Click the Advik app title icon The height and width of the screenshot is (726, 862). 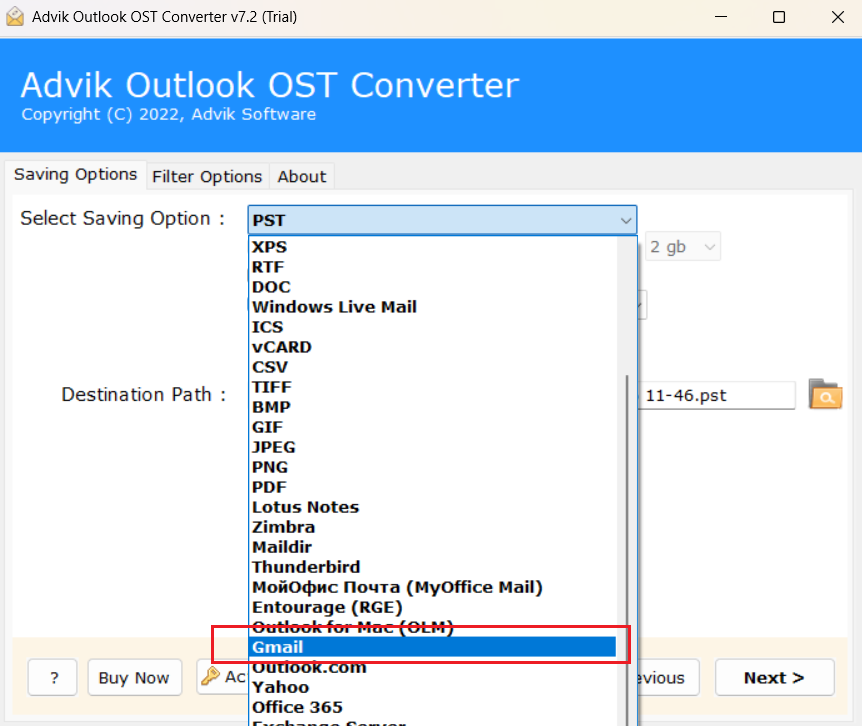point(15,16)
